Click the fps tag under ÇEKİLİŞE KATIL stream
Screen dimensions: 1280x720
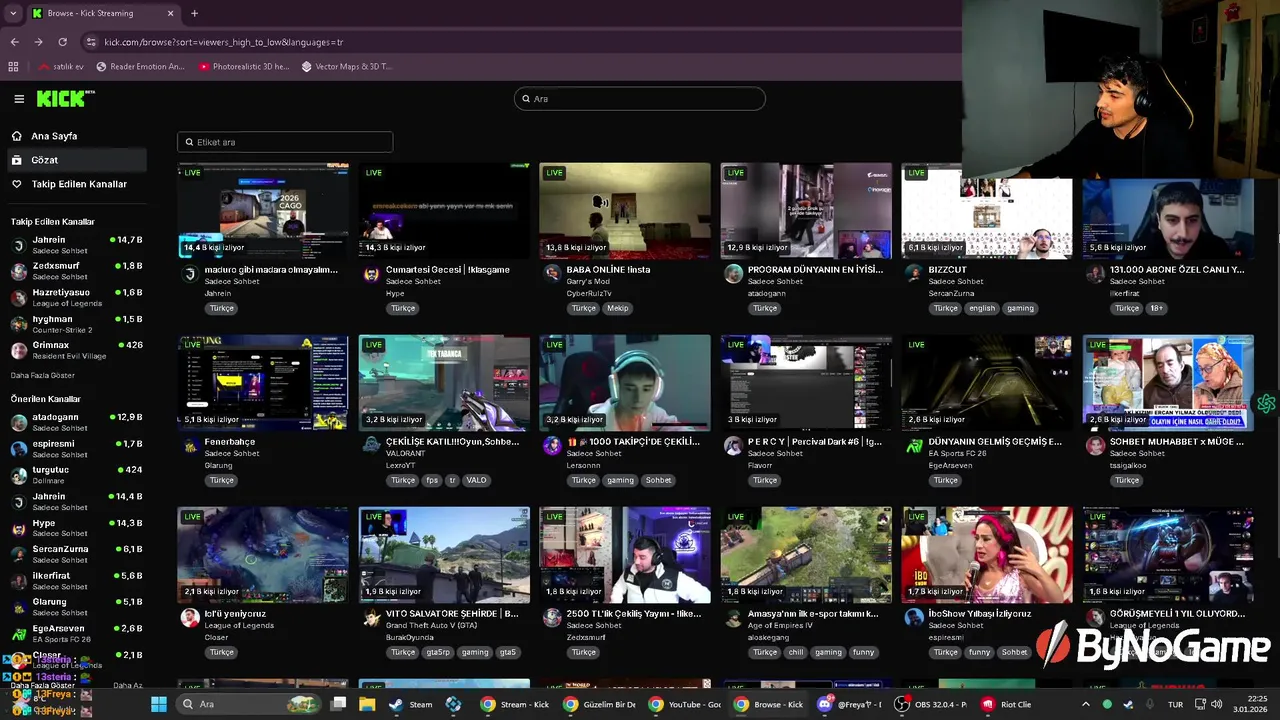432,480
